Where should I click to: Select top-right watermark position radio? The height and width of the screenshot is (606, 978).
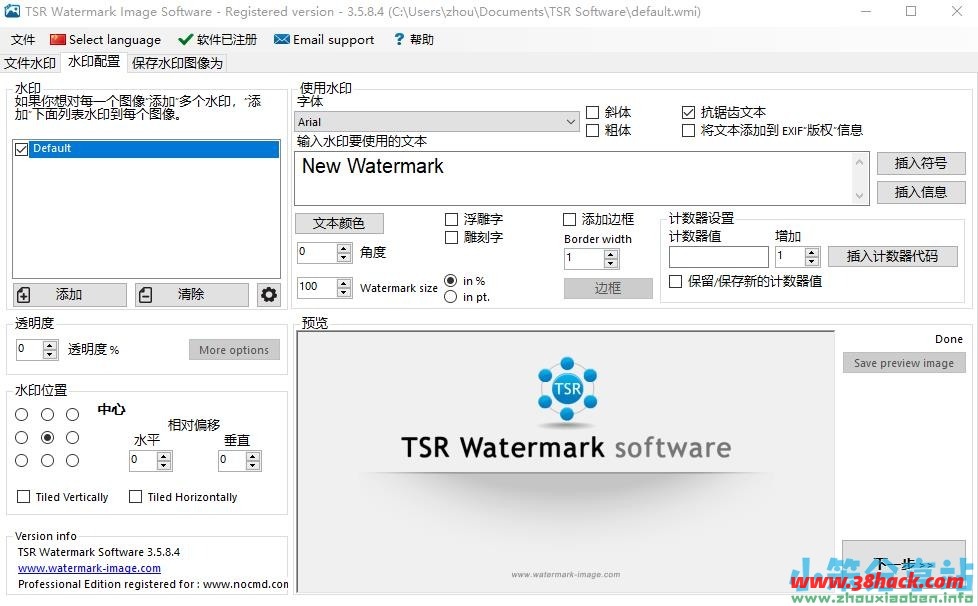click(73, 415)
